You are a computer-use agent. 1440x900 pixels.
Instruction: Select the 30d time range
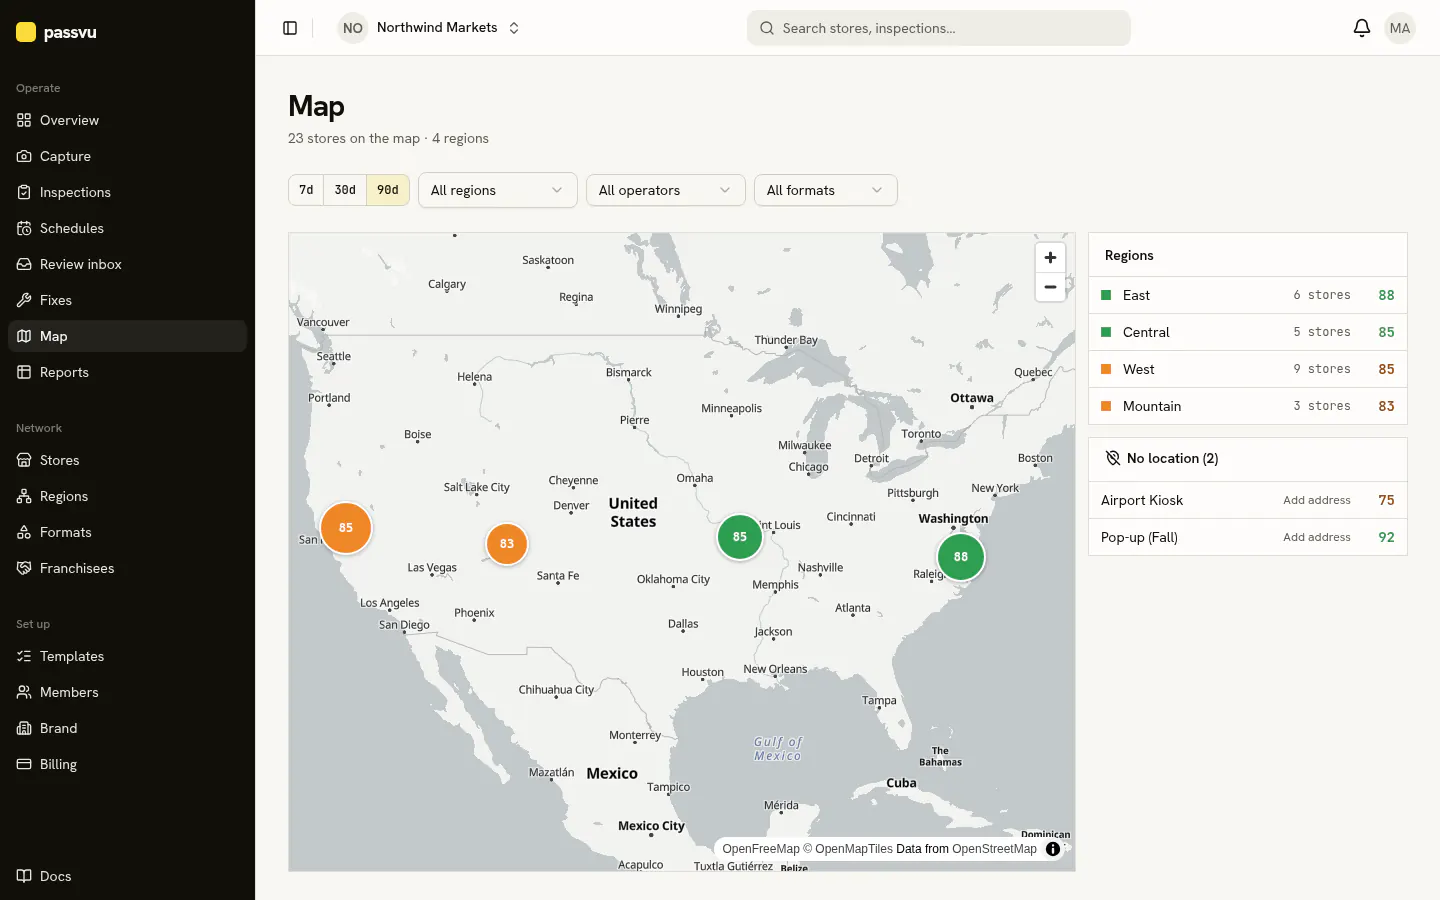[345, 190]
